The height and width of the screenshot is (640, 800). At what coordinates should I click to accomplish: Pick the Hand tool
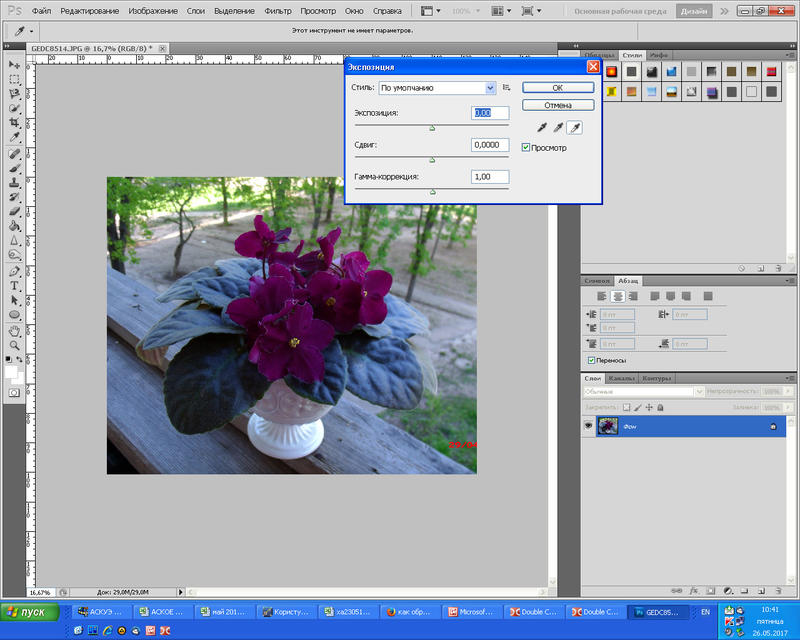[x=15, y=329]
